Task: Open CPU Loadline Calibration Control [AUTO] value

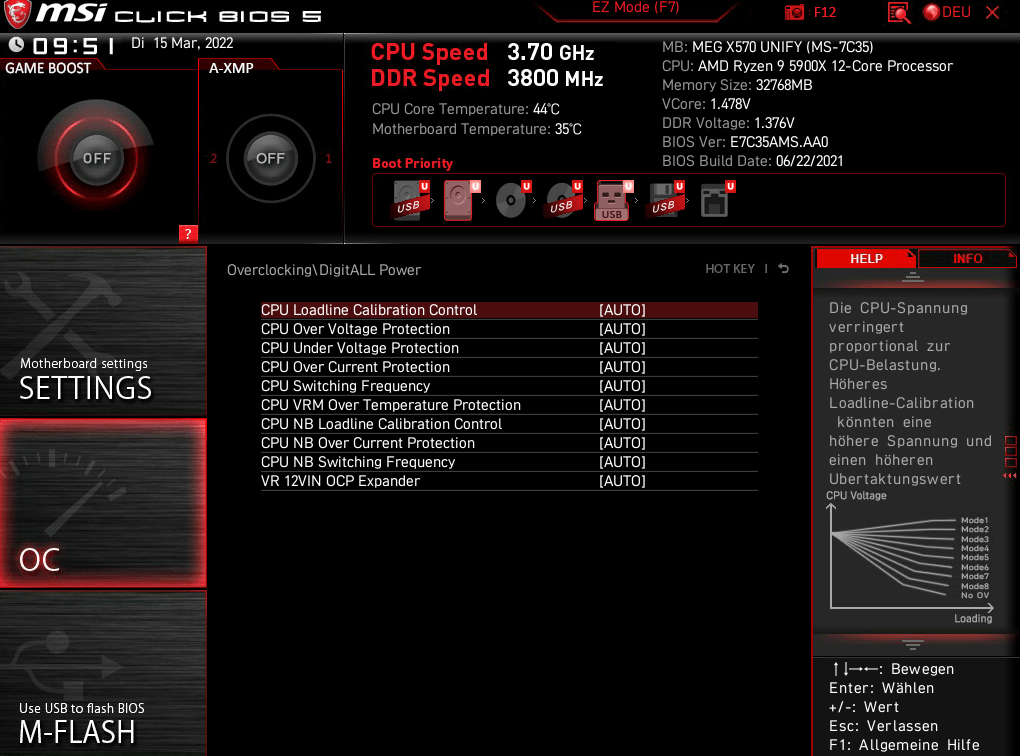Action: [622, 310]
